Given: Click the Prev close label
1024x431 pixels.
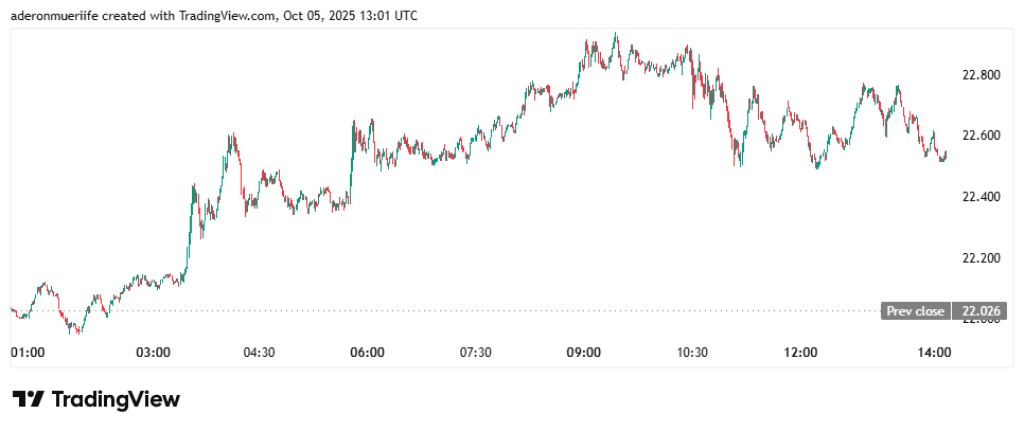Looking at the screenshot, I should [915, 311].
